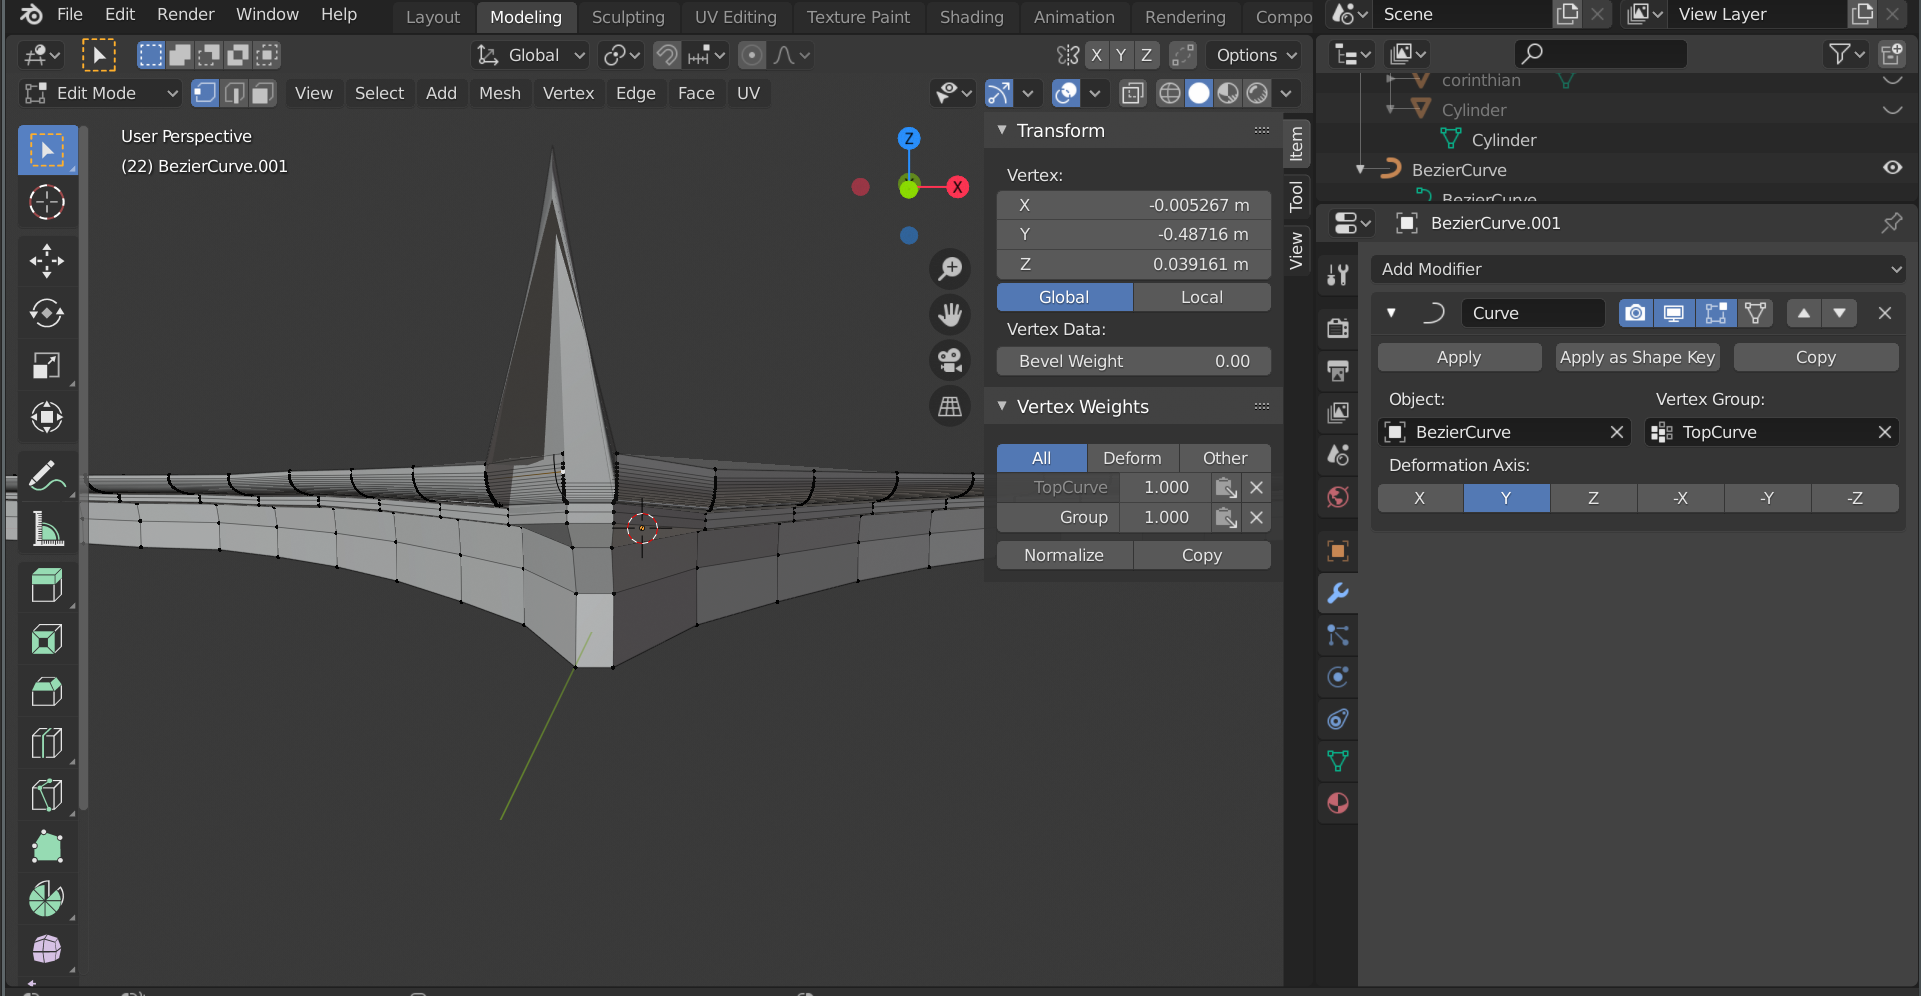This screenshot has height=996, width=1921.
Task: Select the Knife tool
Action: pos(47,795)
